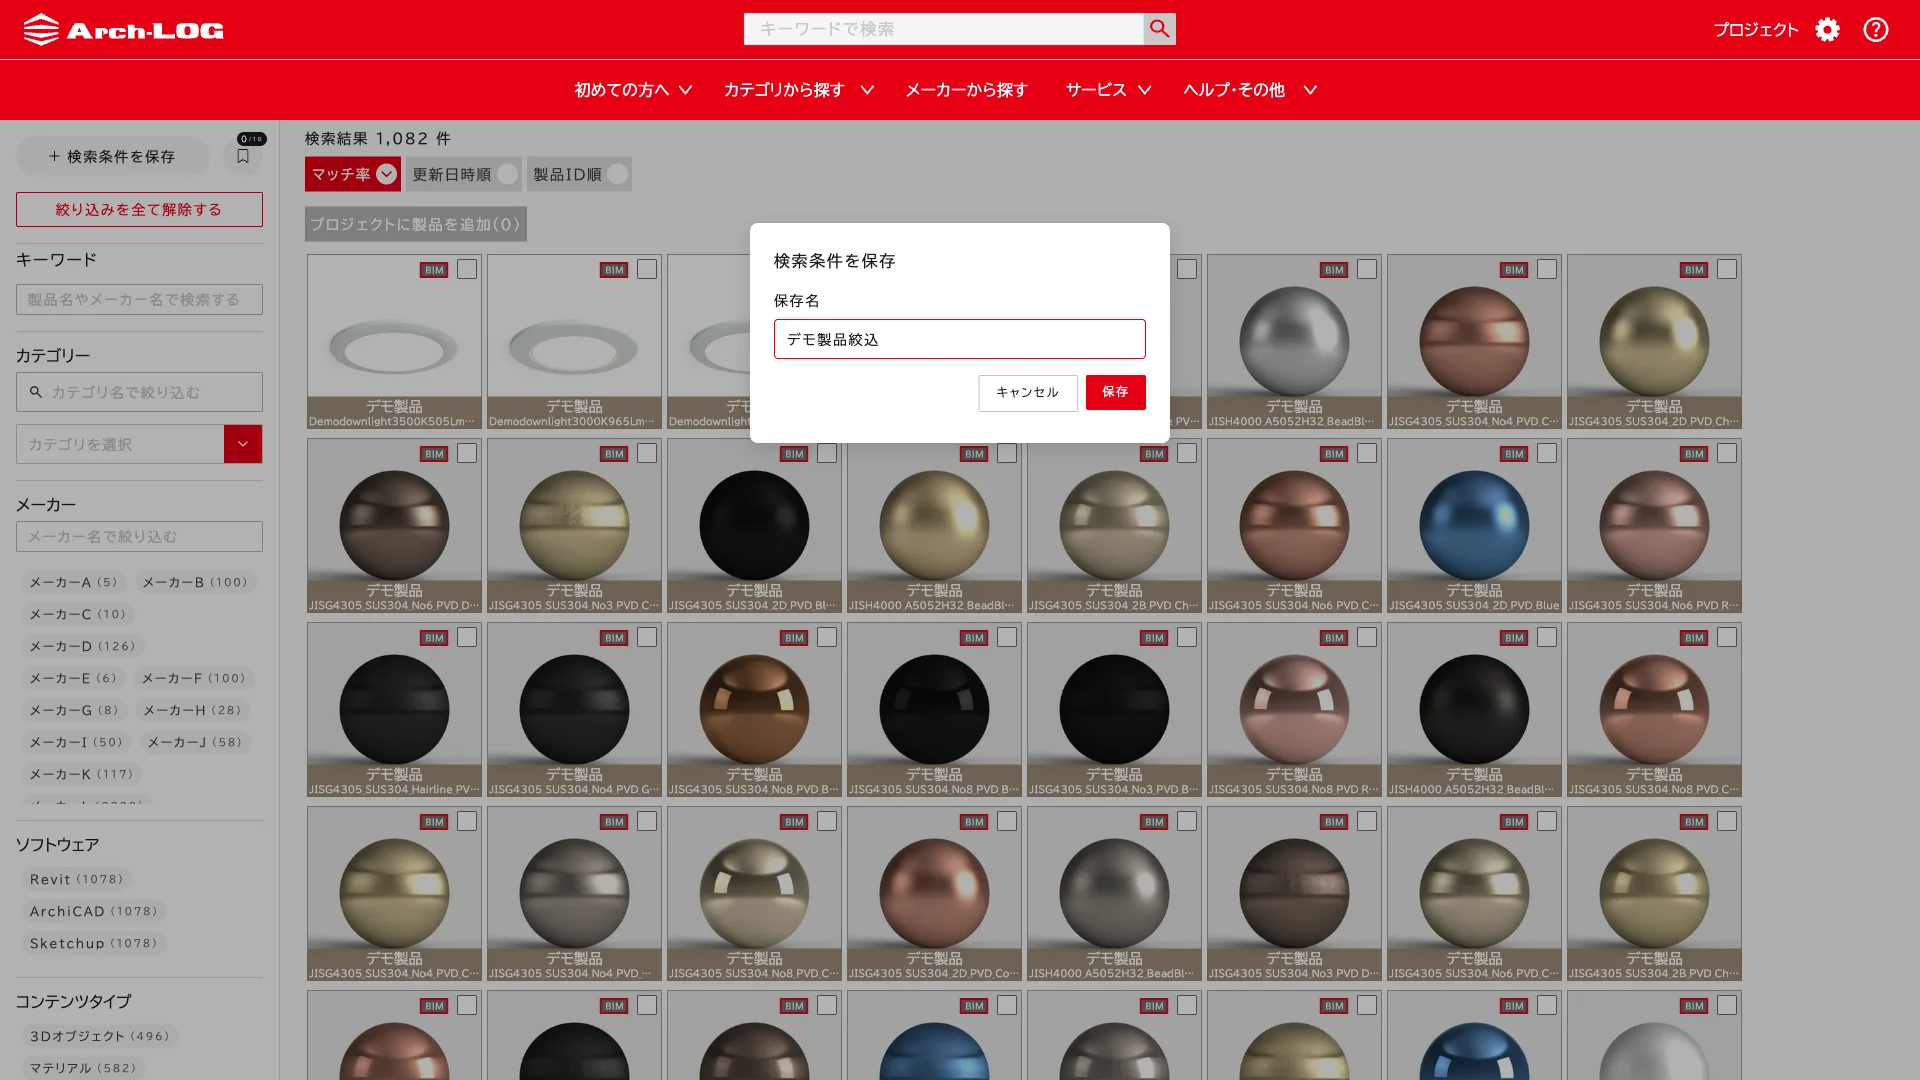Viewport: 1920px width, 1080px height.
Task: Toggle the マッチ率 sort direction arrow
Action: point(387,174)
